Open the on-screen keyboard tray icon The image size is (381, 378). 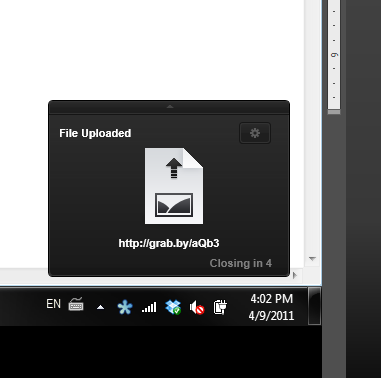click(x=76, y=304)
